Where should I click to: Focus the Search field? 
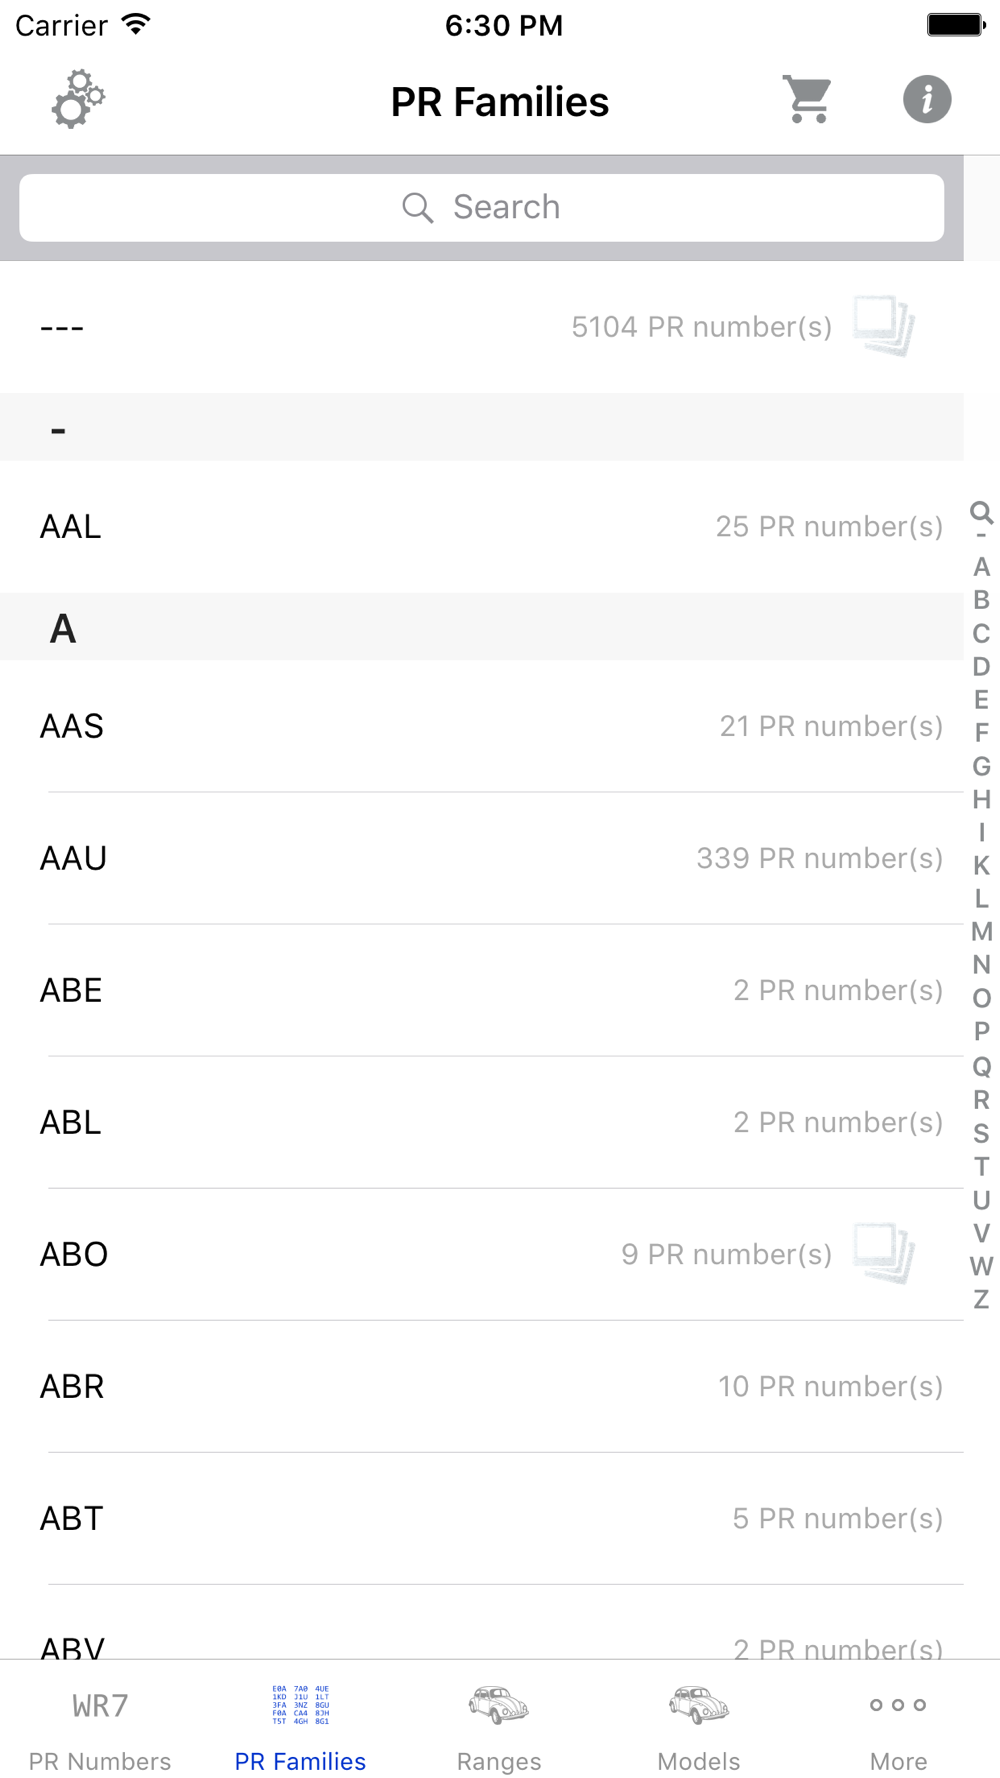click(482, 208)
